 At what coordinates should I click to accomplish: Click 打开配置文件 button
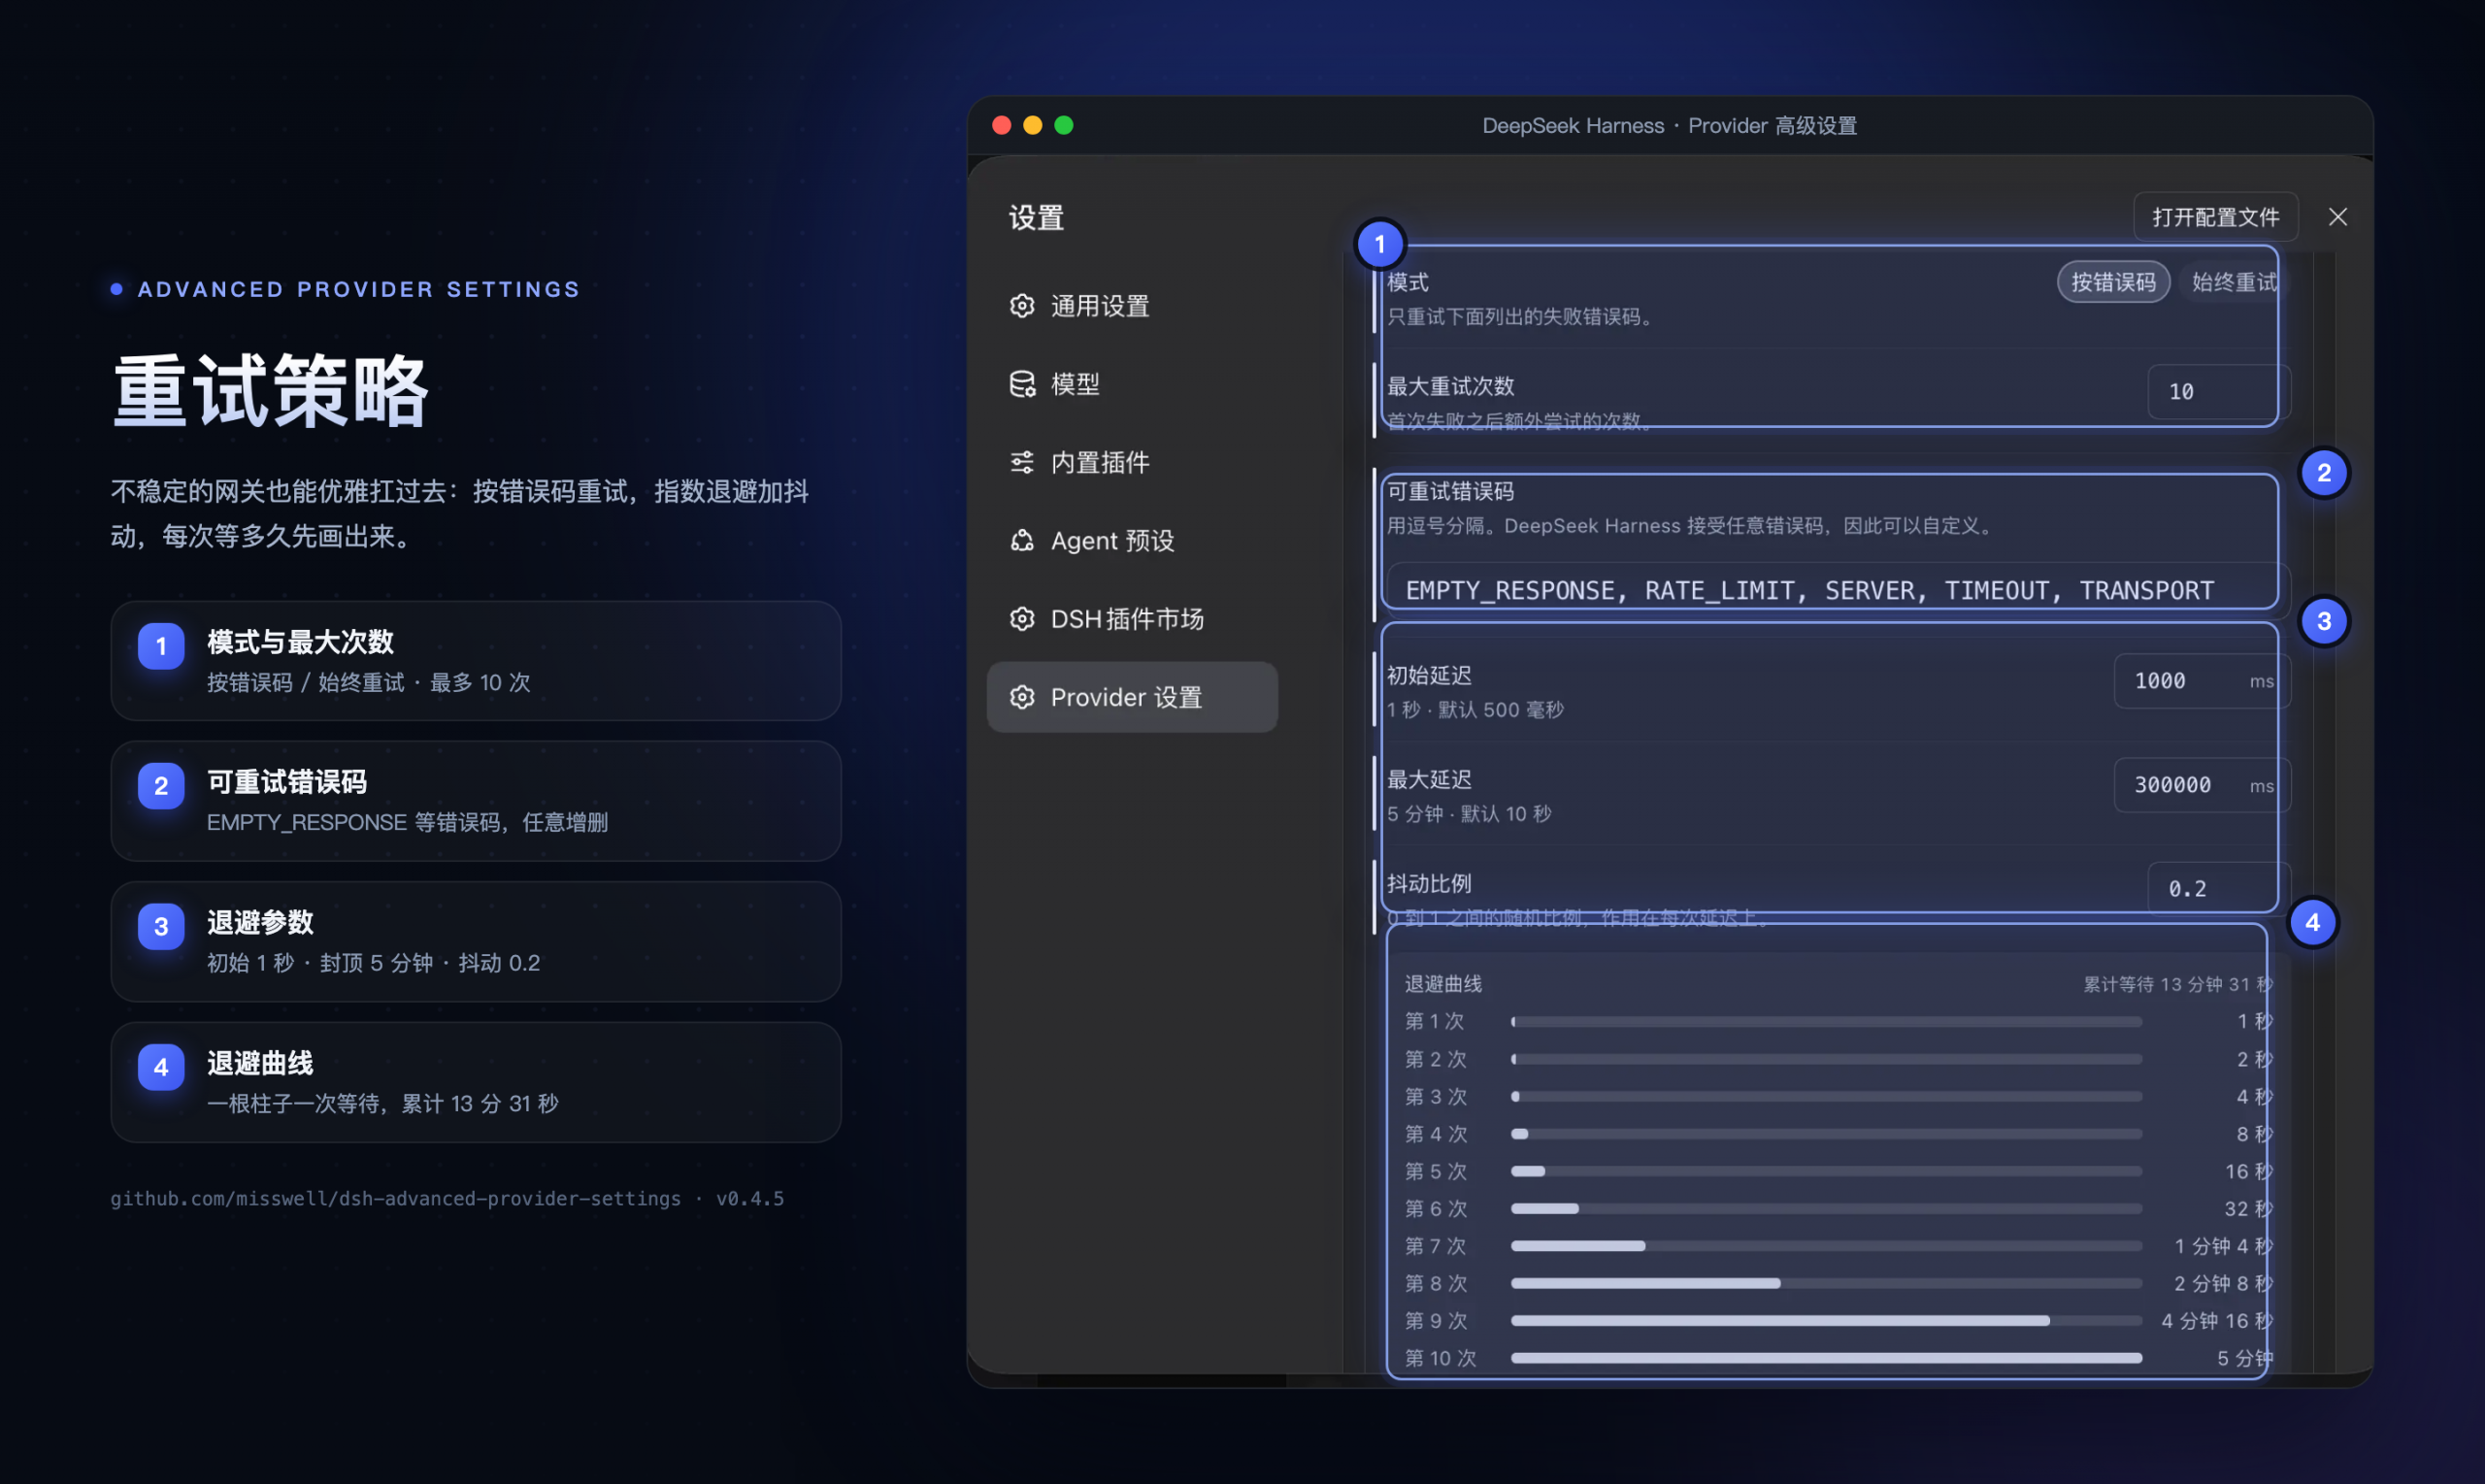click(2215, 217)
